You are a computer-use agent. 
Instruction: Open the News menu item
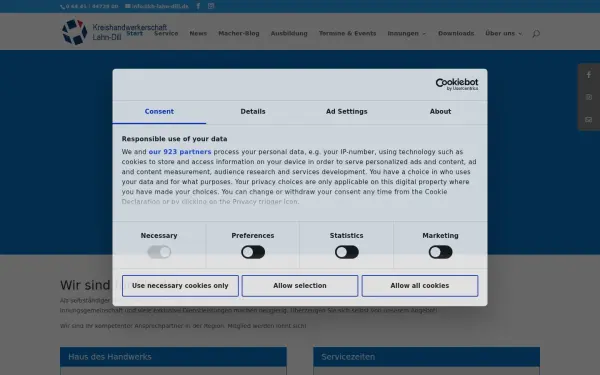click(x=198, y=34)
